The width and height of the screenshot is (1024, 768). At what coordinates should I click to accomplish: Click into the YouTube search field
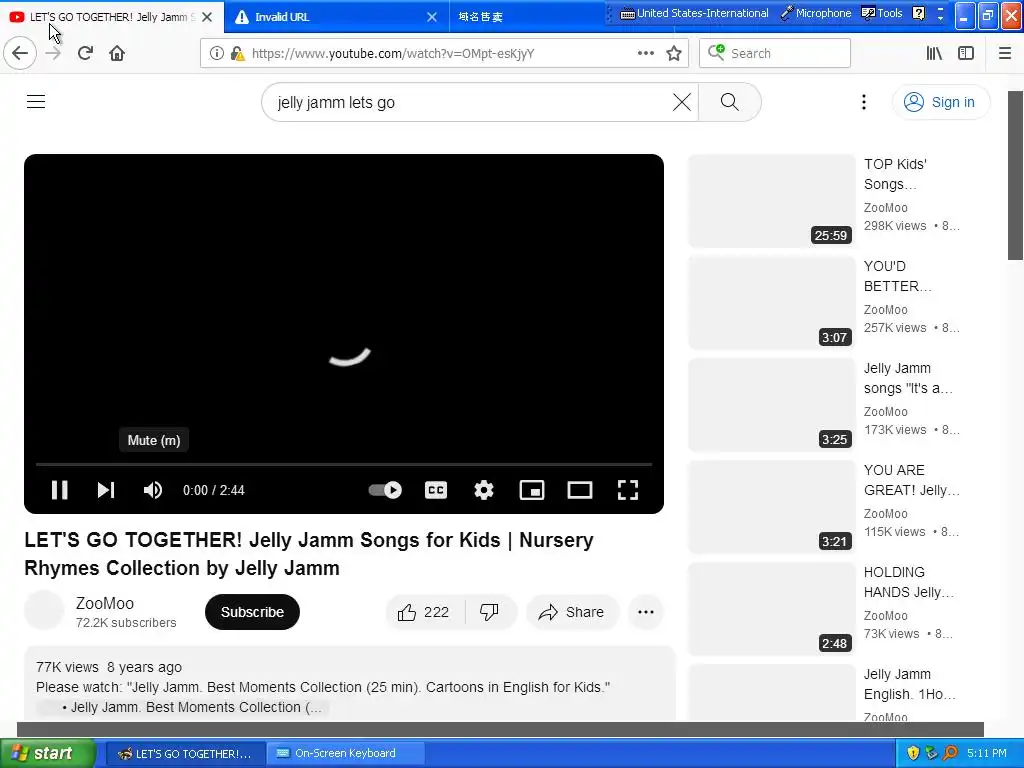470,102
